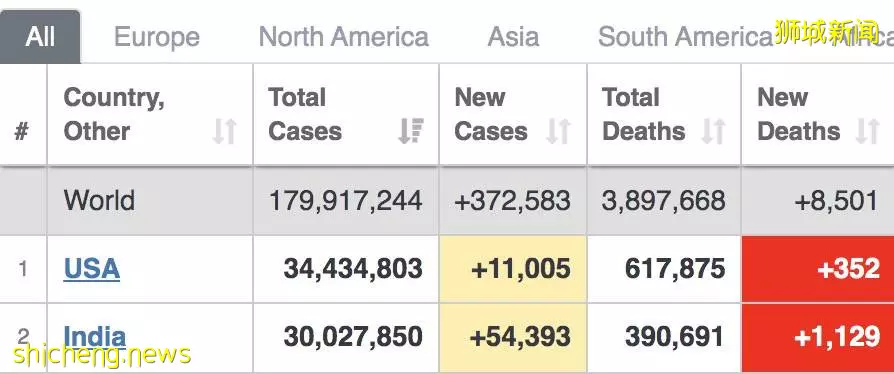The image size is (894, 374).
Task: Click the Total Cases header text
Action: [x=305, y=115]
